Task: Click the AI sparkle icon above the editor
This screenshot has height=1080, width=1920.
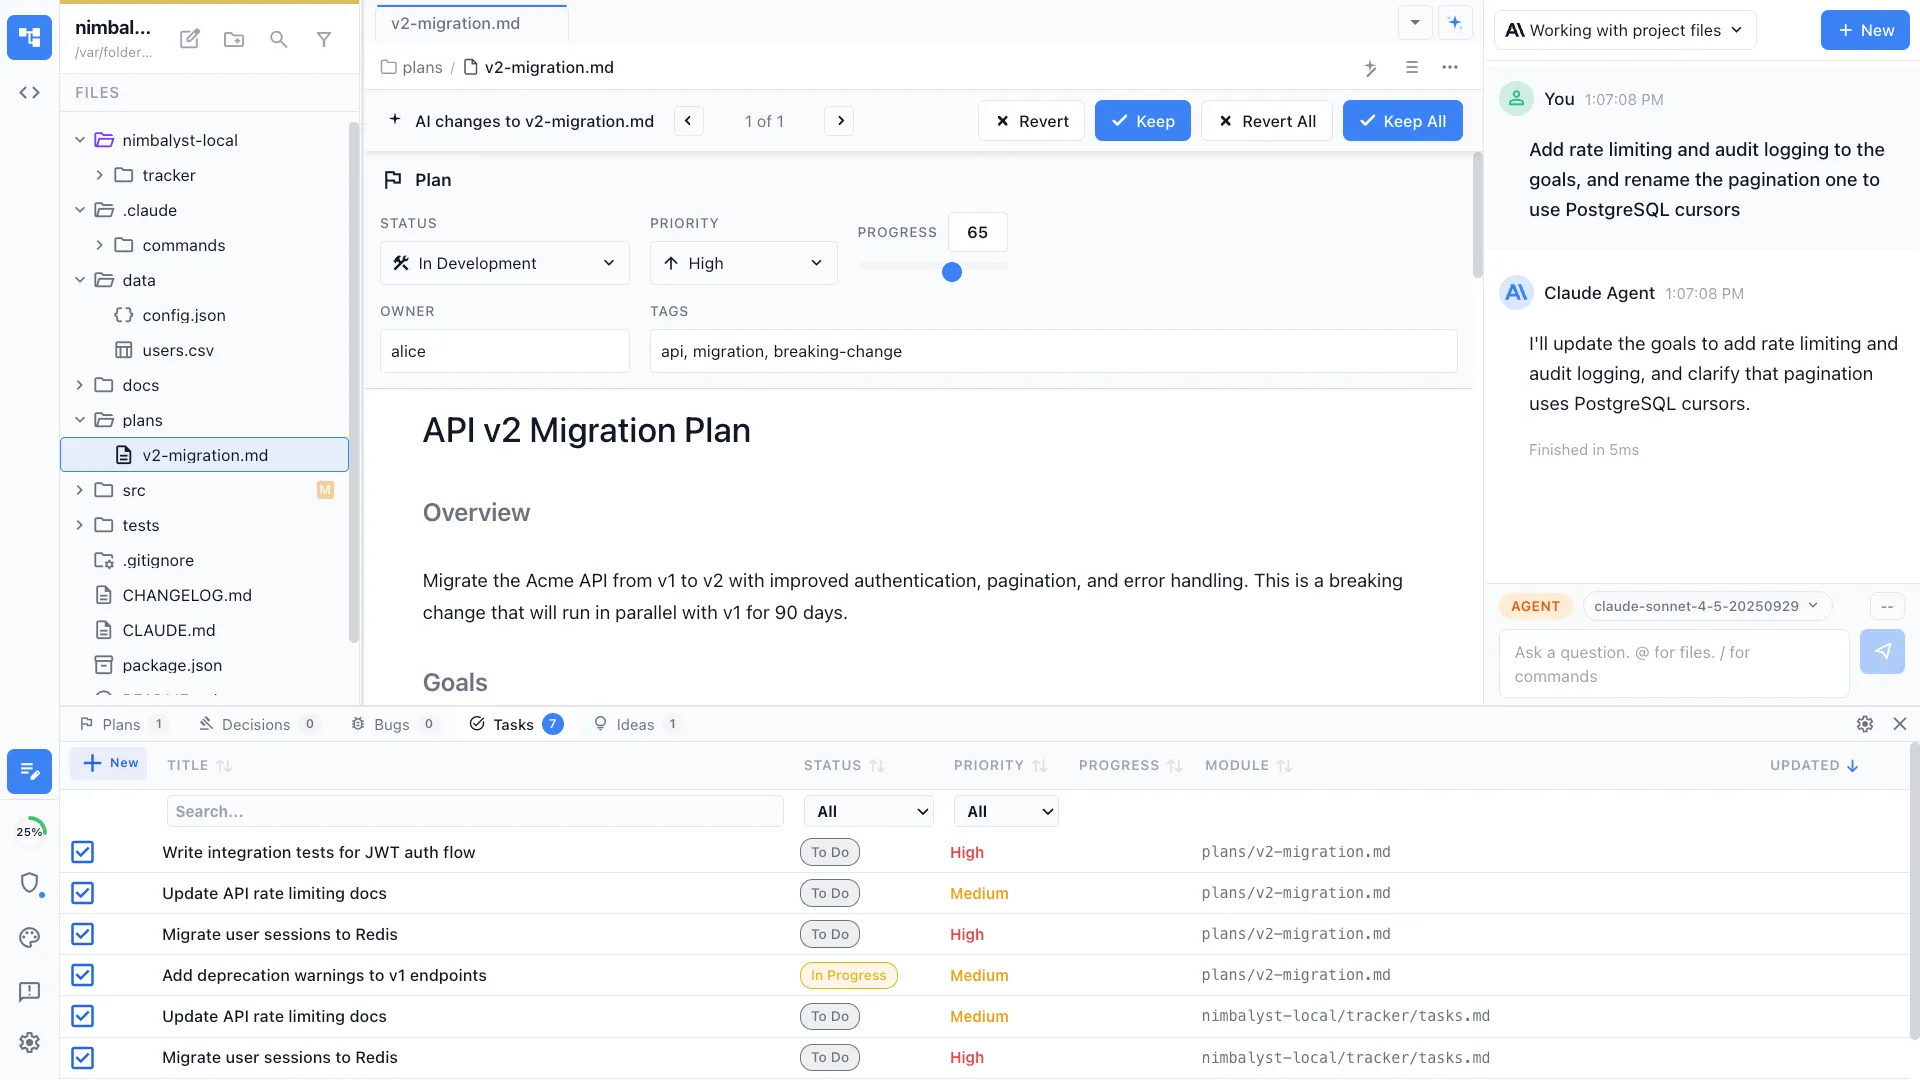Action: pyautogui.click(x=1371, y=68)
